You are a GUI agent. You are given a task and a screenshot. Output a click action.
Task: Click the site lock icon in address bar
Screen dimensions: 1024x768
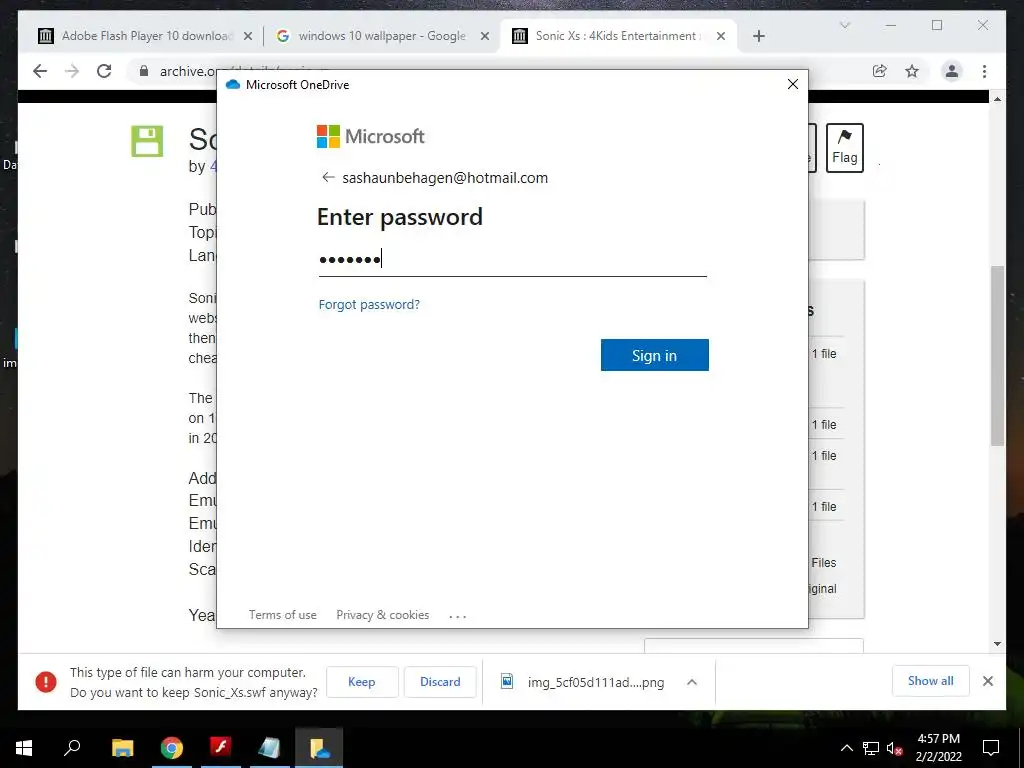tap(144, 71)
